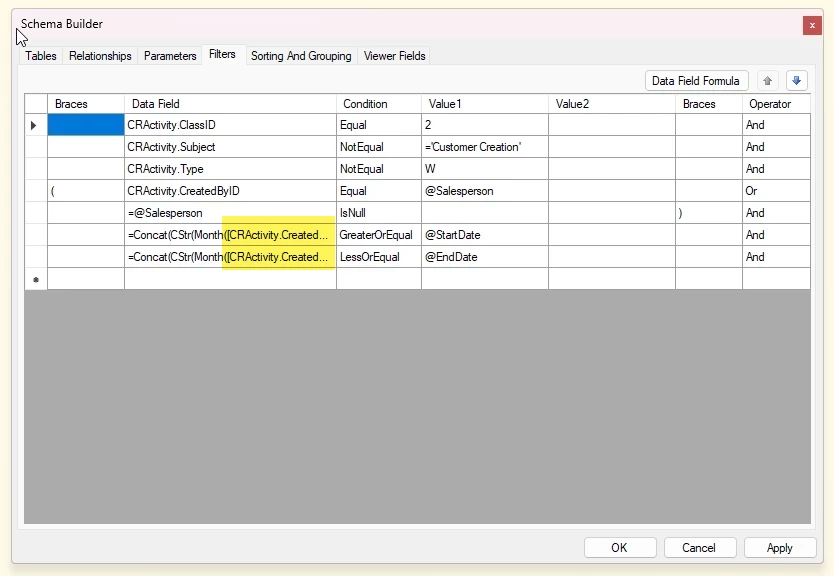Click the Value2 cell in ClassID row

pos(612,125)
